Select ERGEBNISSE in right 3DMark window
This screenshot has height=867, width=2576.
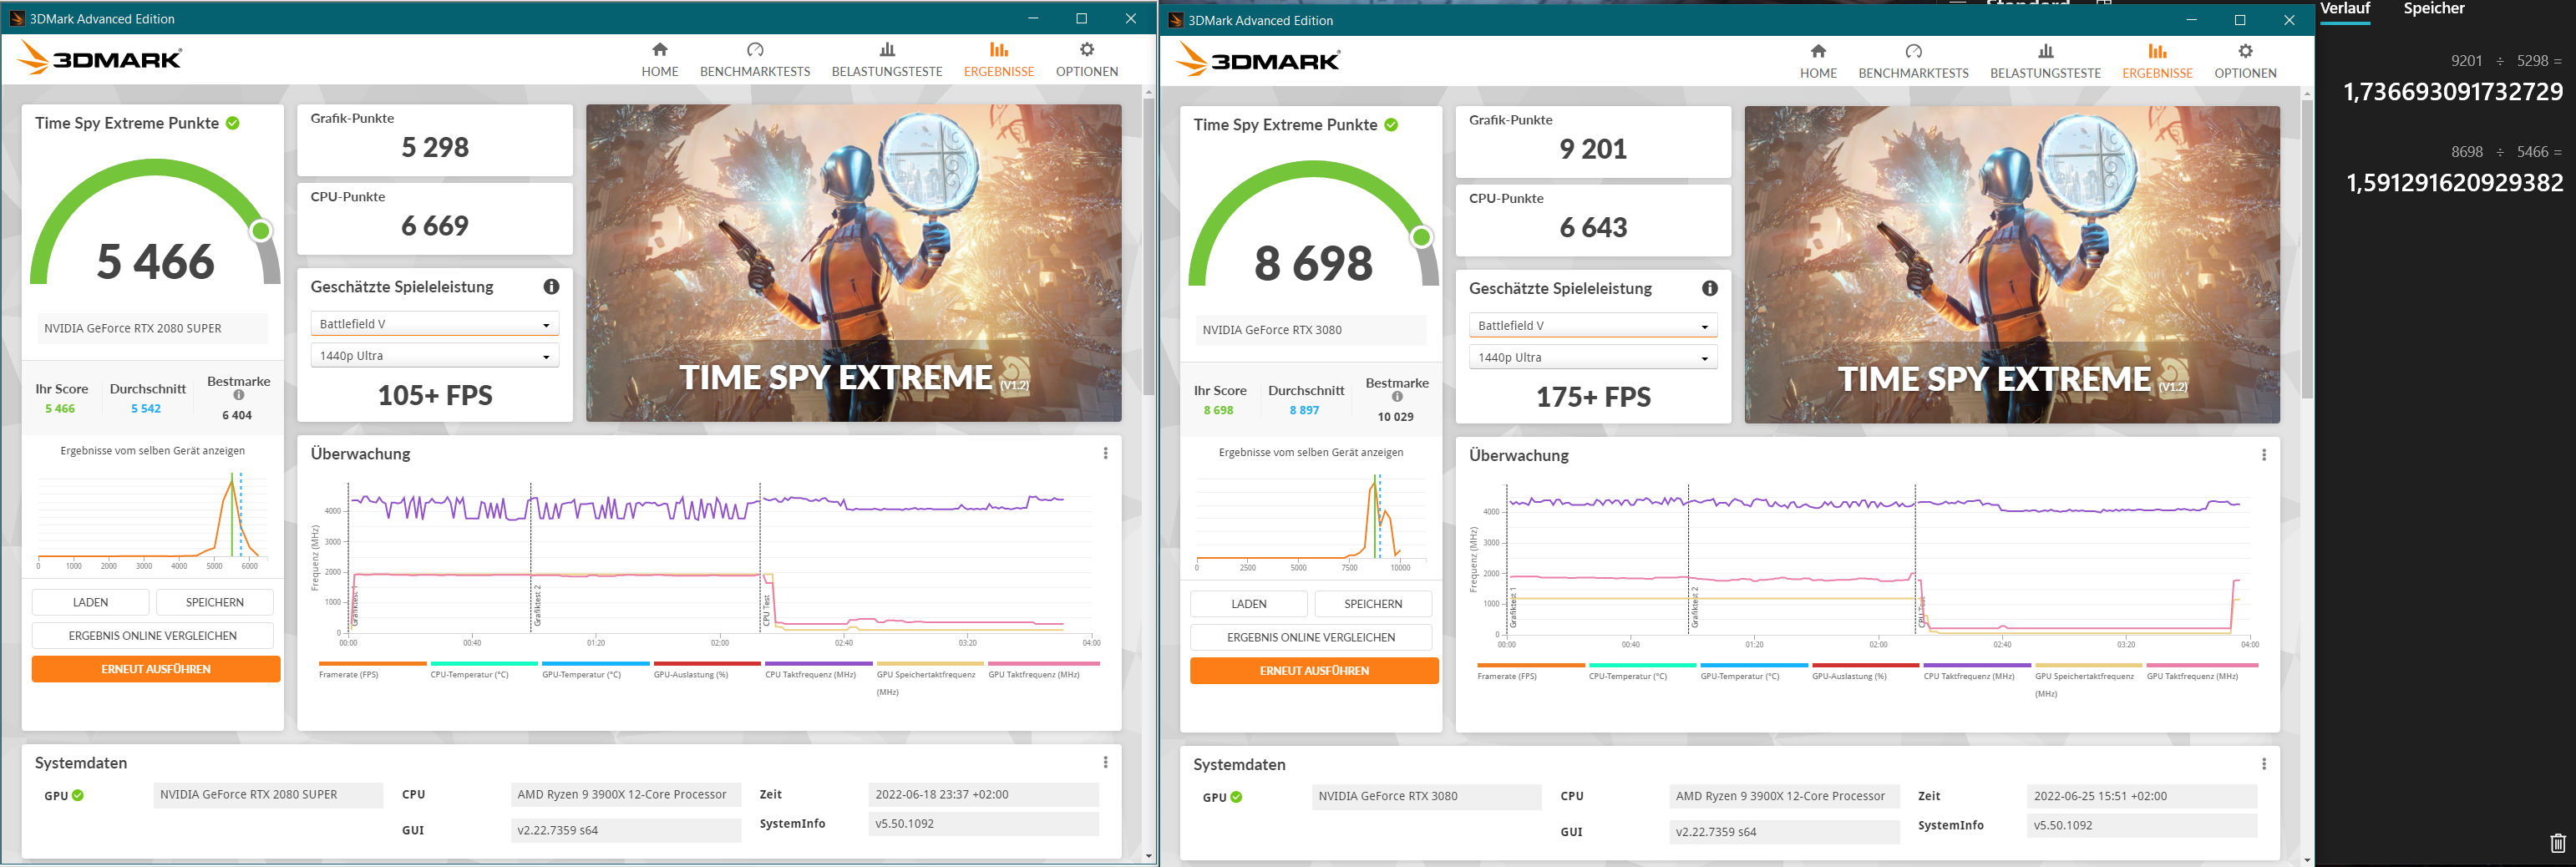click(2157, 62)
